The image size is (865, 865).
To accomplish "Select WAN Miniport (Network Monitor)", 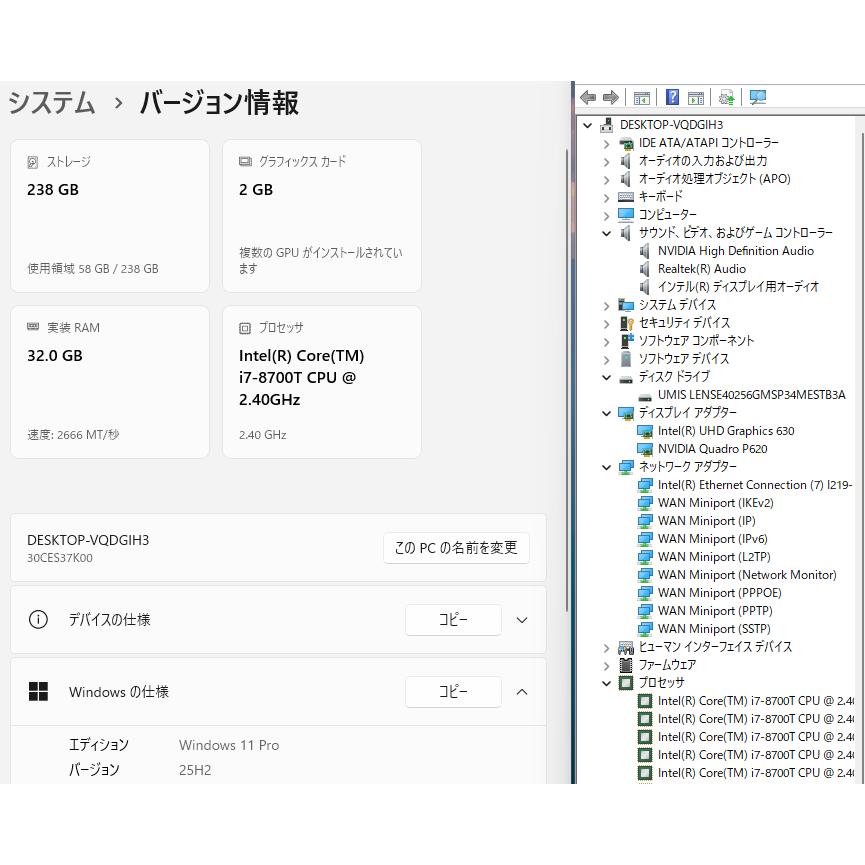I will click(747, 575).
